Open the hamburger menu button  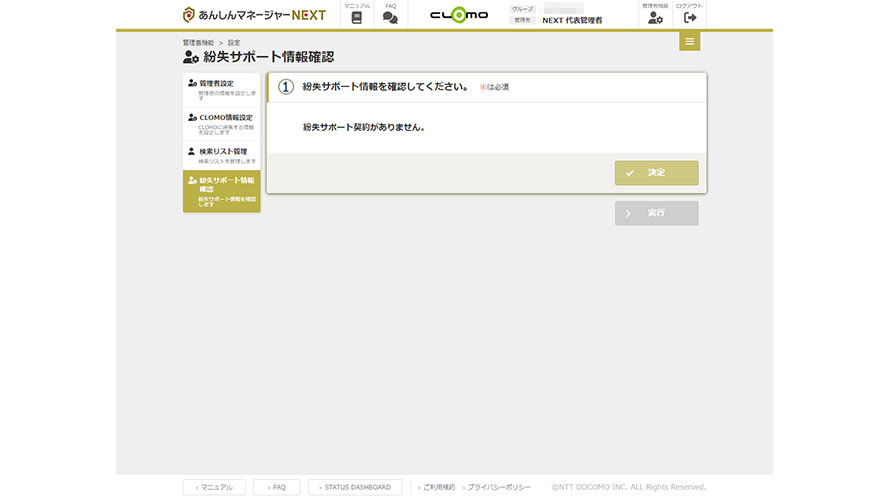point(689,41)
